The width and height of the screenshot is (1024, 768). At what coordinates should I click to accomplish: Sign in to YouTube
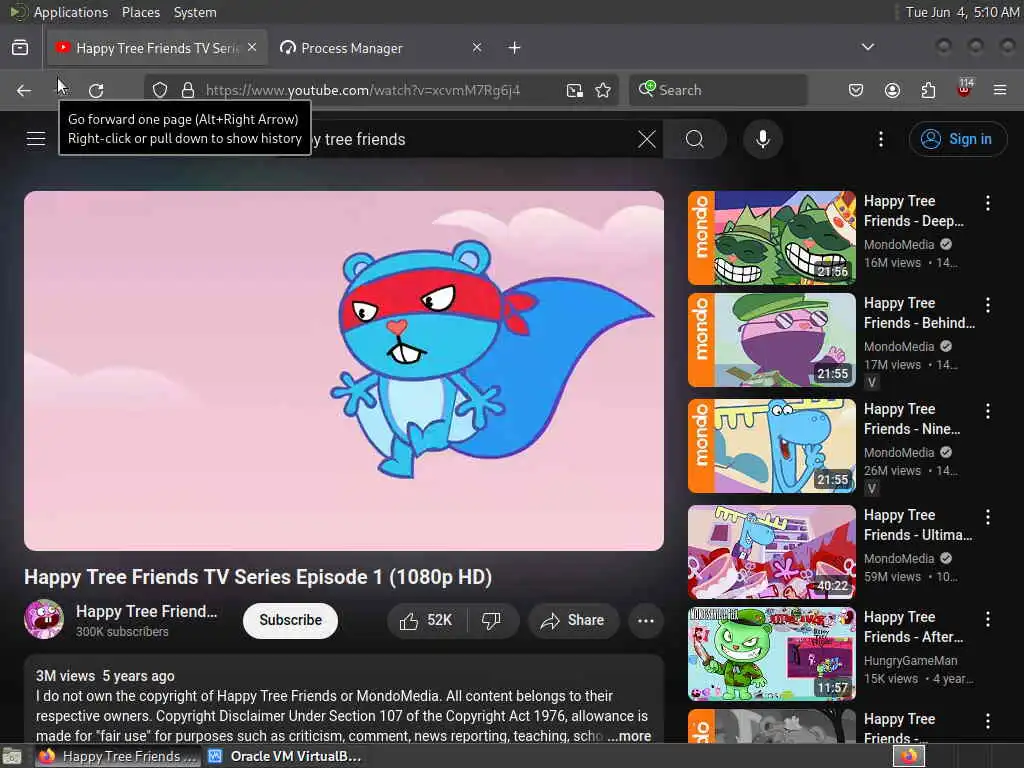957,139
